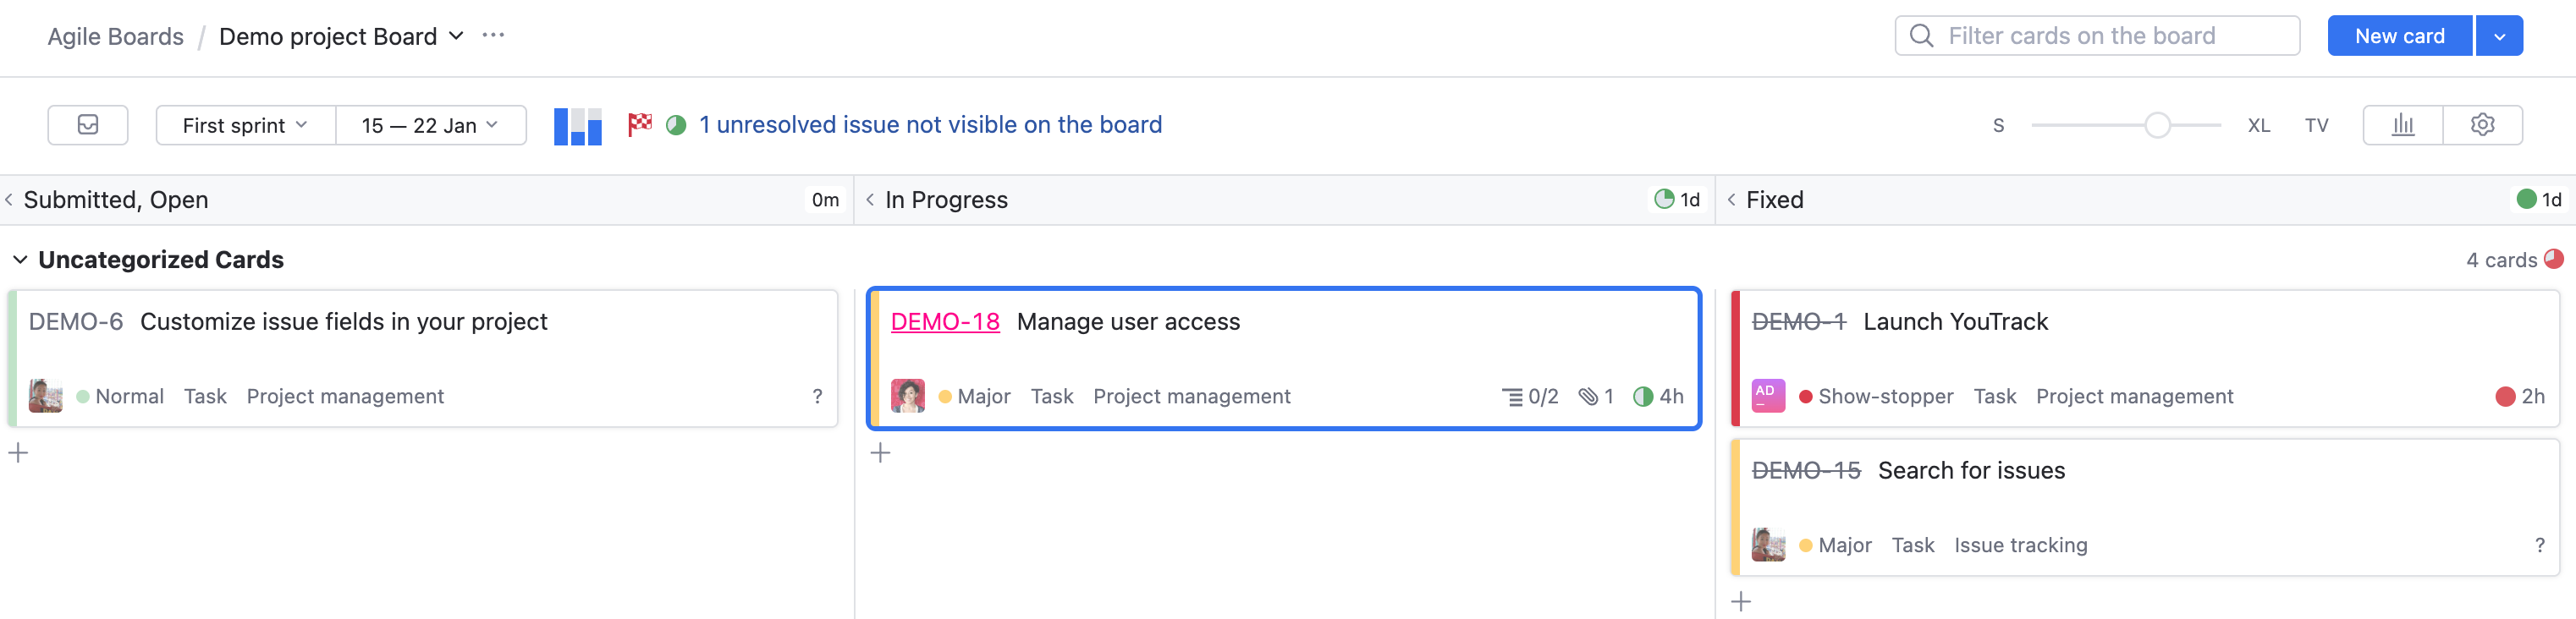Open the 15 — 22 Jan date dropdown

(430, 125)
